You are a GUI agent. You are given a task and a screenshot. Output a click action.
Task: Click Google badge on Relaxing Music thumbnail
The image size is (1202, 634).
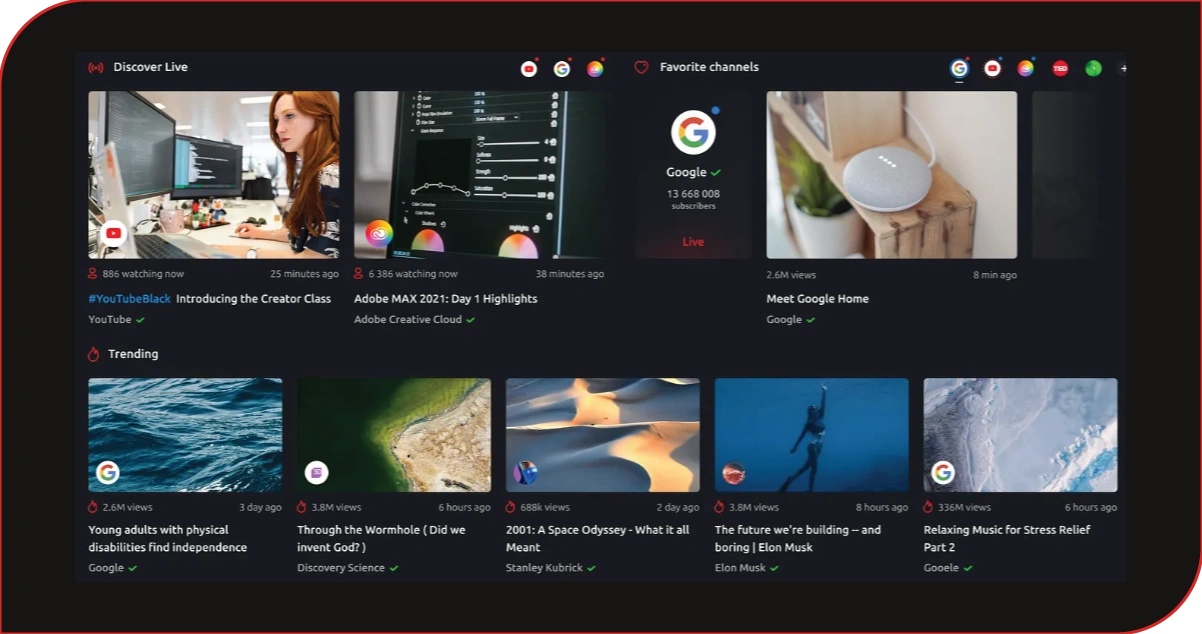point(942,472)
